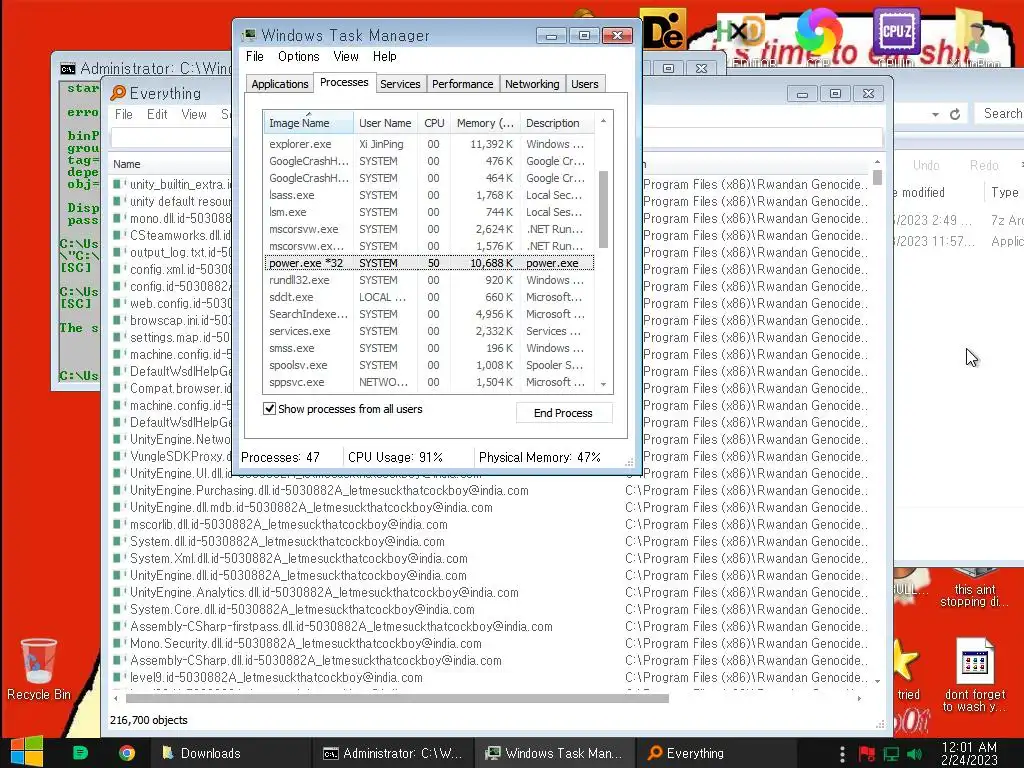Select the SearchIndexe... process row

point(429,314)
